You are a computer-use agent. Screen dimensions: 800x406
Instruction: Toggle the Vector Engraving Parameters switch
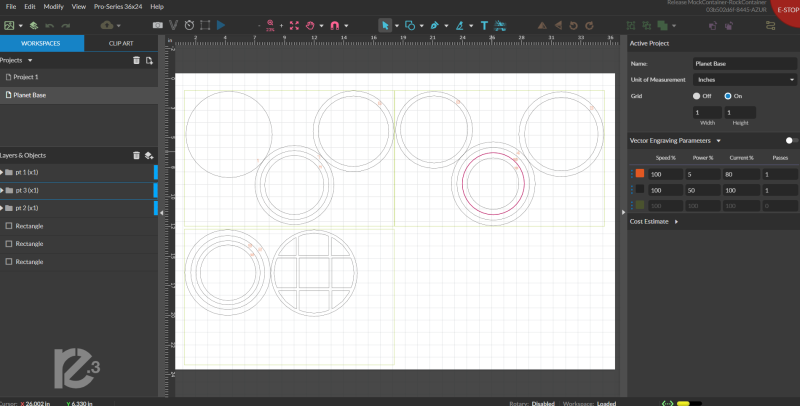click(x=791, y=141)
